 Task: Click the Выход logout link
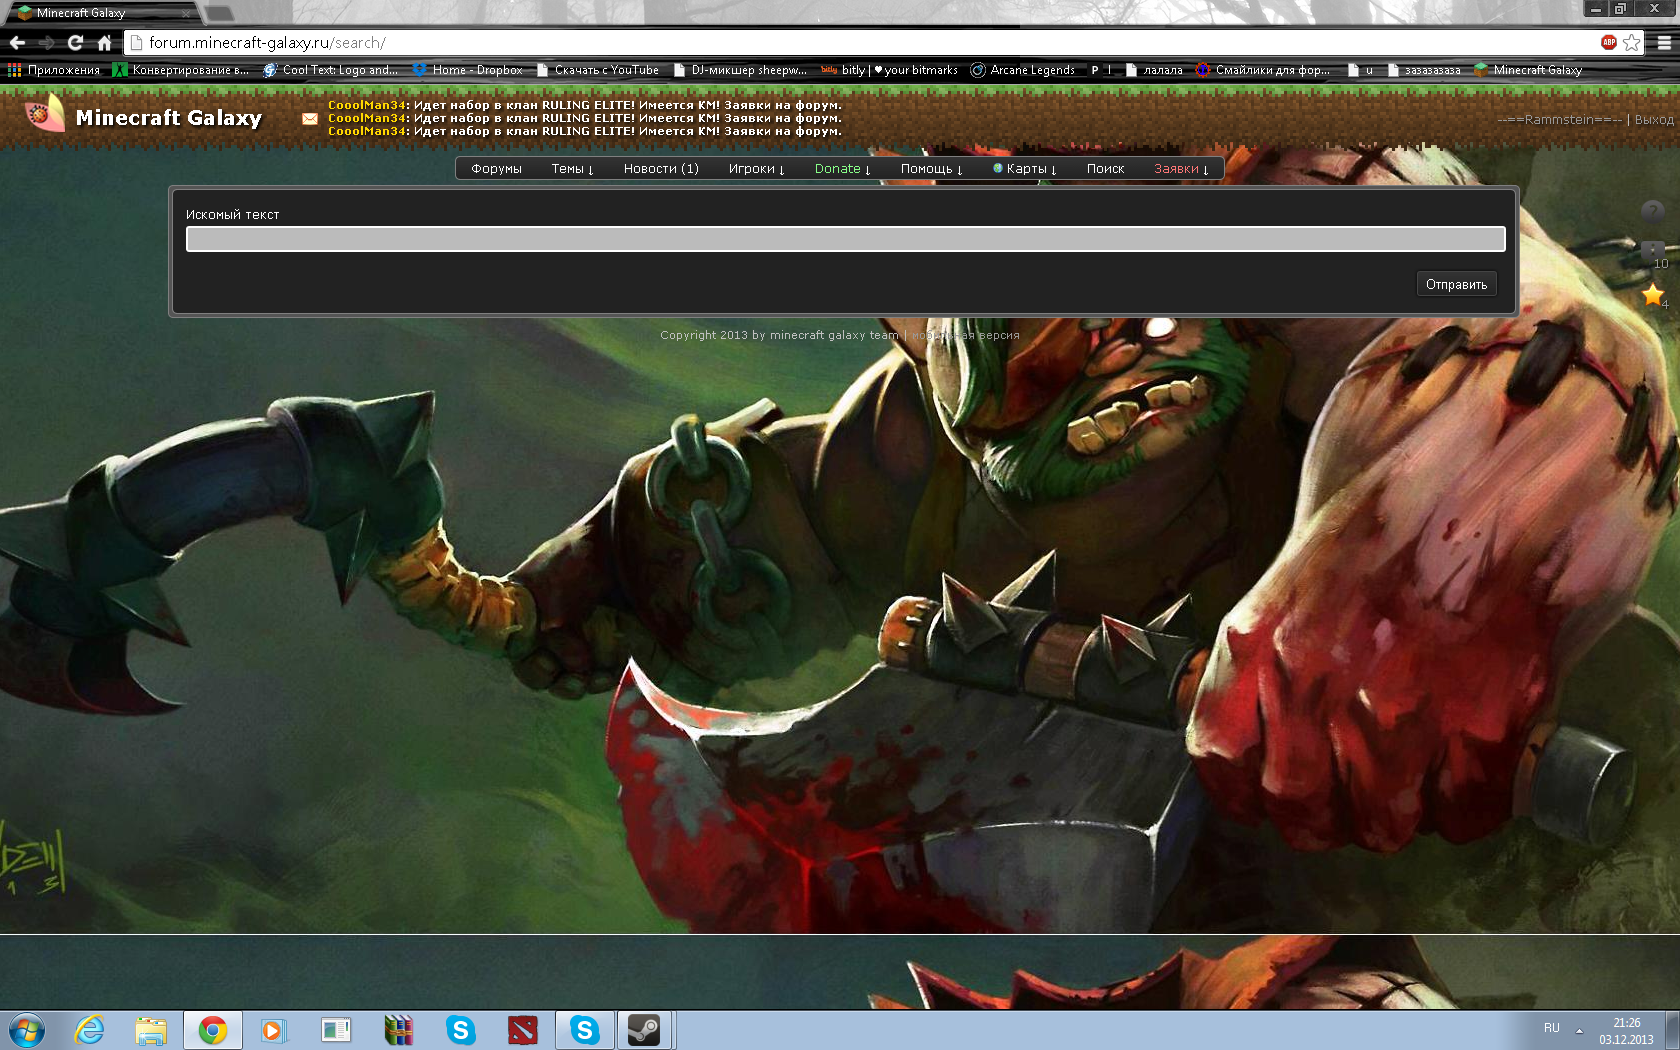1654,119
